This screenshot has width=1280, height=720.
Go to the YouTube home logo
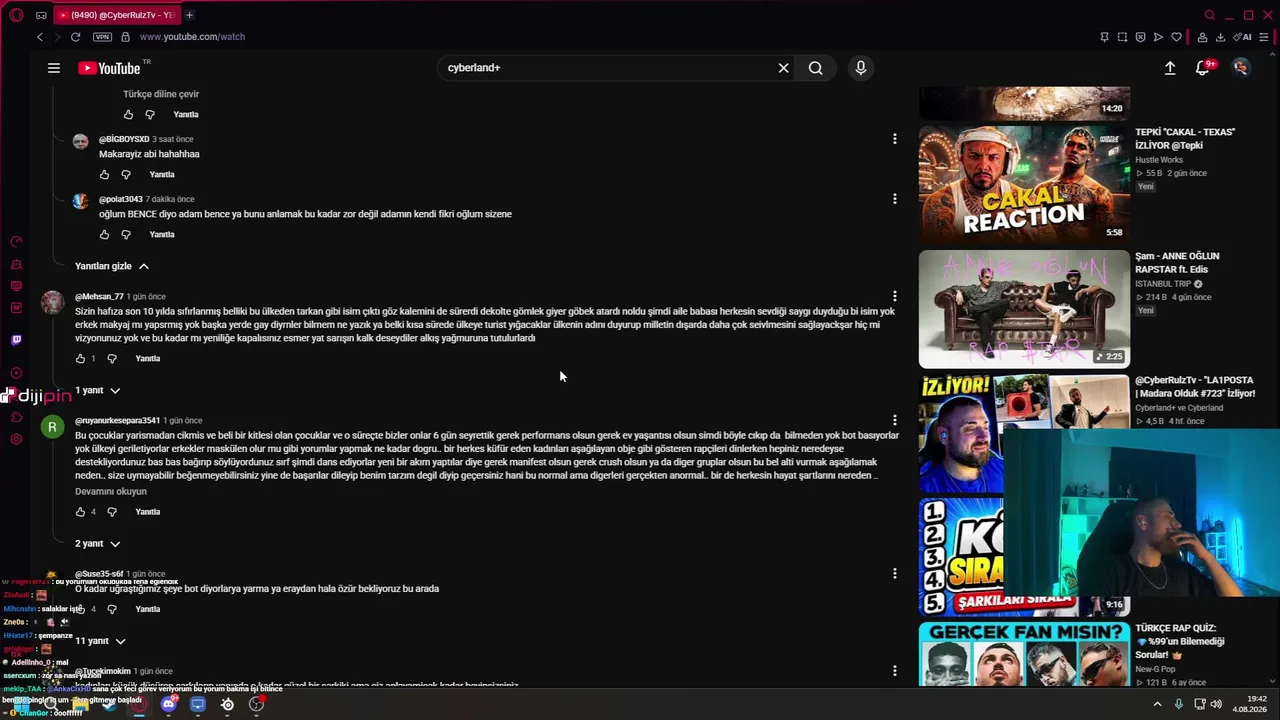point(109,68)
